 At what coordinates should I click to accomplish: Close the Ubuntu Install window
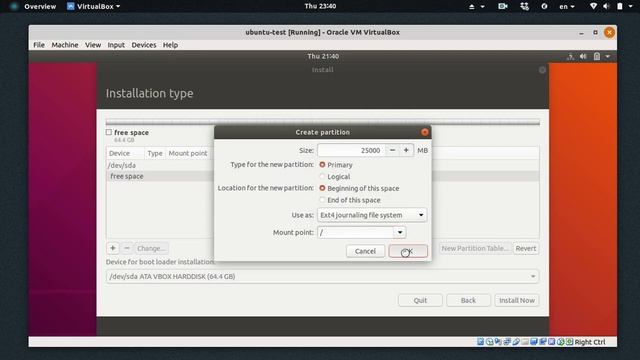[542, 70]
